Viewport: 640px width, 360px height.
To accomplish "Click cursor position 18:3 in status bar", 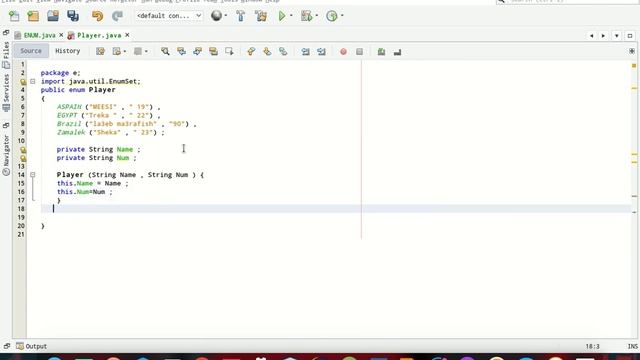I will pos(593,346).
